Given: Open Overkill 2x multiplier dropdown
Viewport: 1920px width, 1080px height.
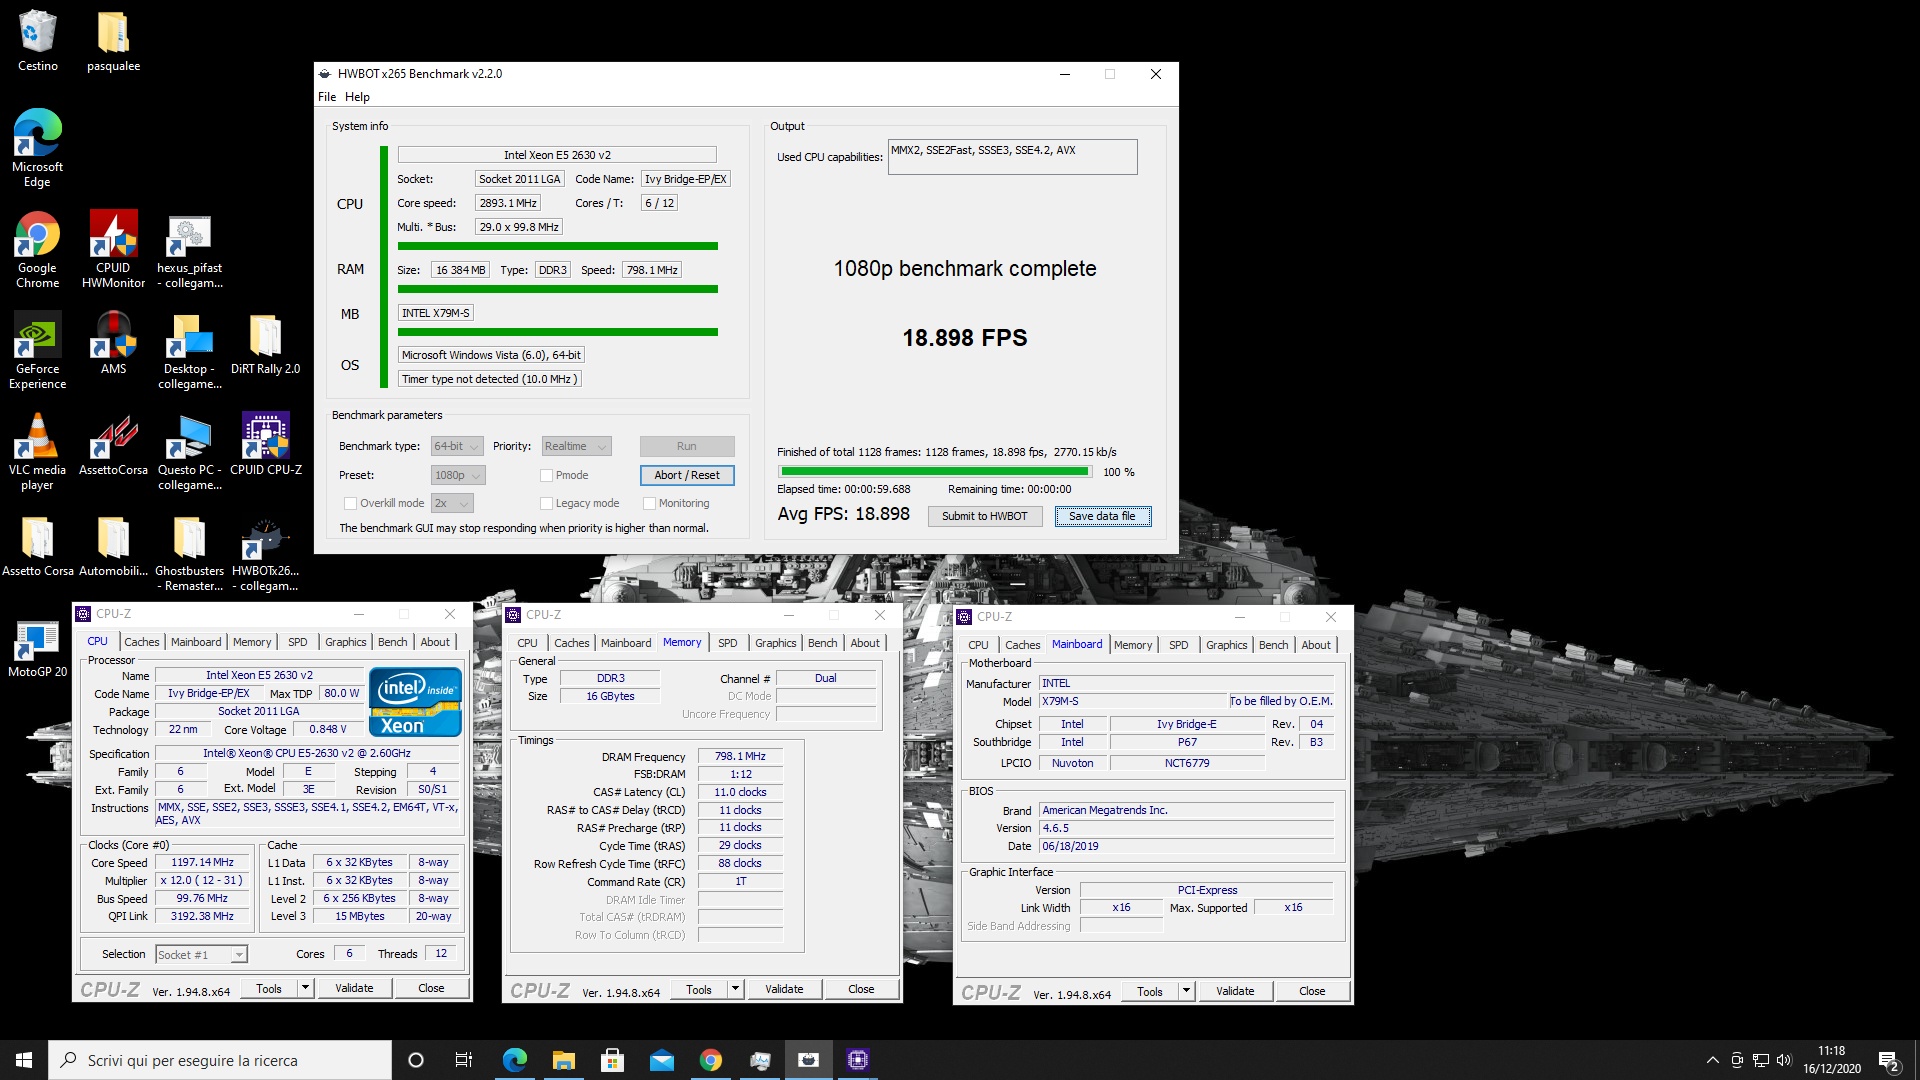Looking at the screenshot, I should click(x=452, y=503).
